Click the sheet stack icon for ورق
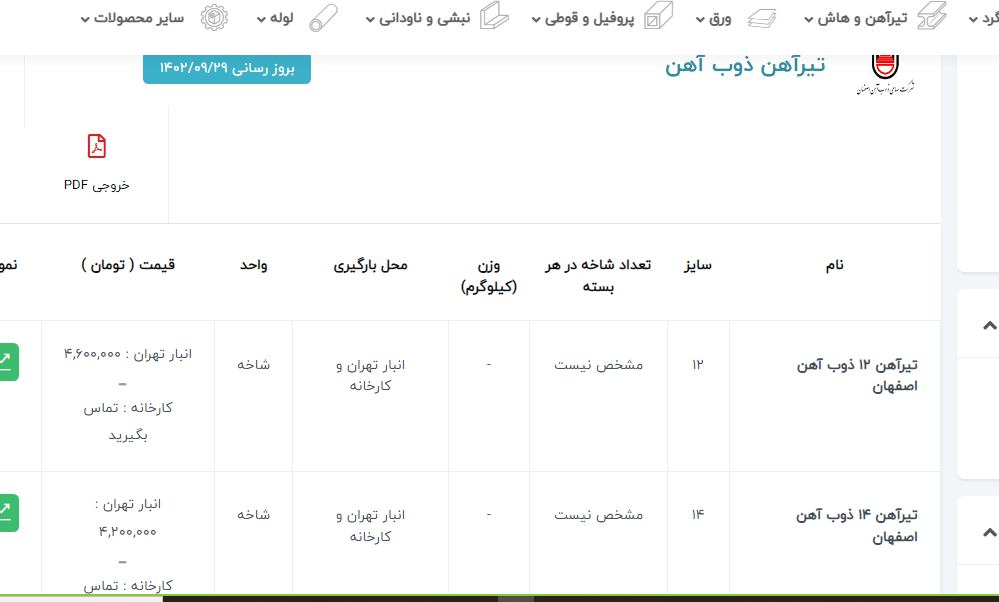Image resolution: width=999 pixels, height=602 pixels. point(761,18)
